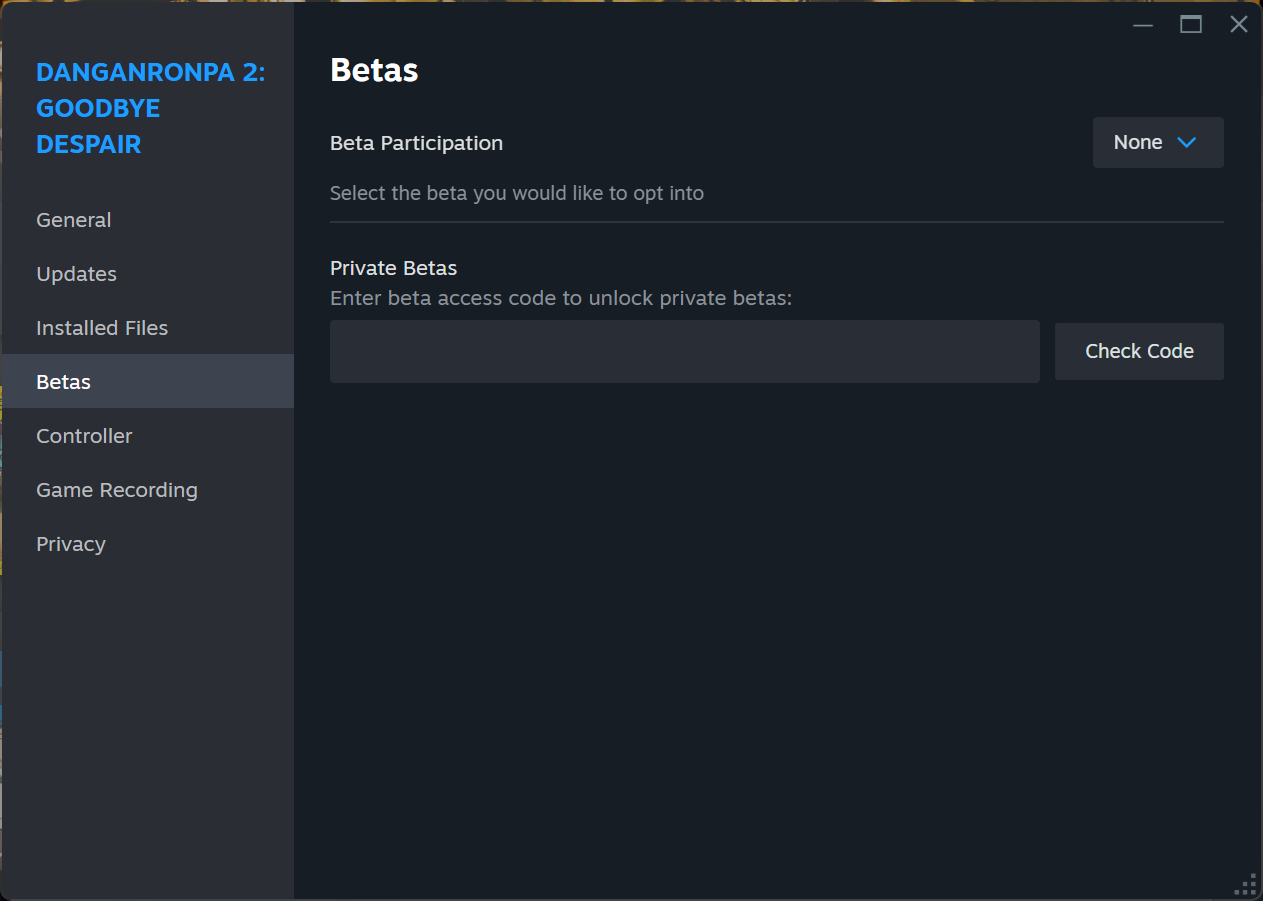Image resolution: width=1263 pixels, height=901 pixels.
Task: Close the properties window
Action: tap(1239, 25)
